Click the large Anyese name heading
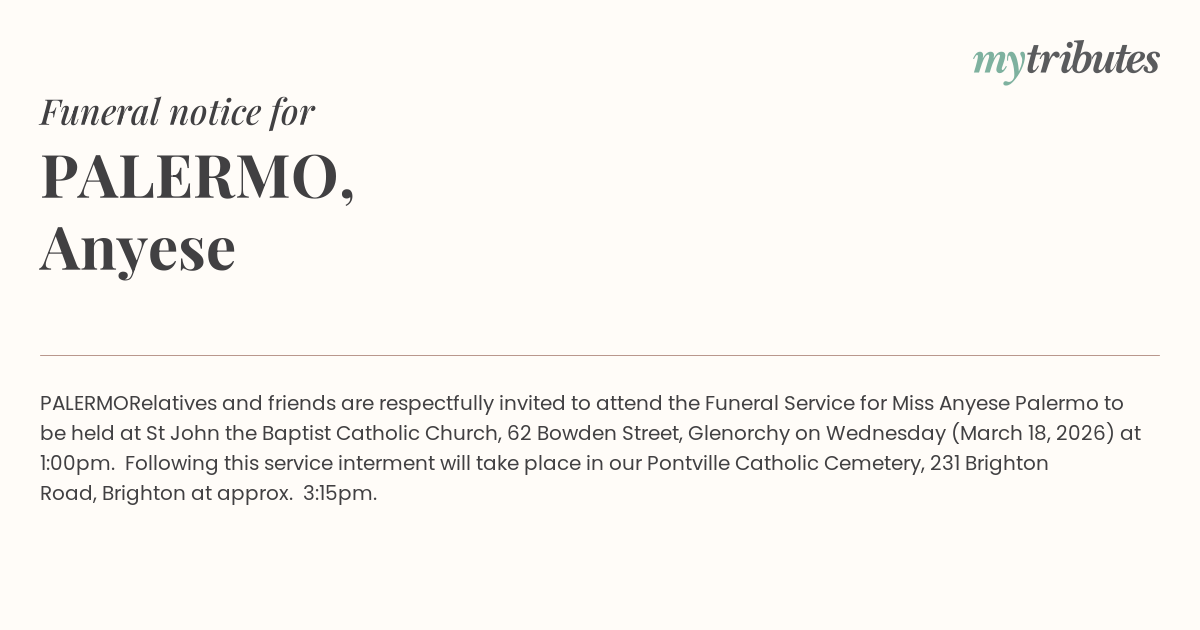This screenshot has width=1200, height=630. click(138, 248)
